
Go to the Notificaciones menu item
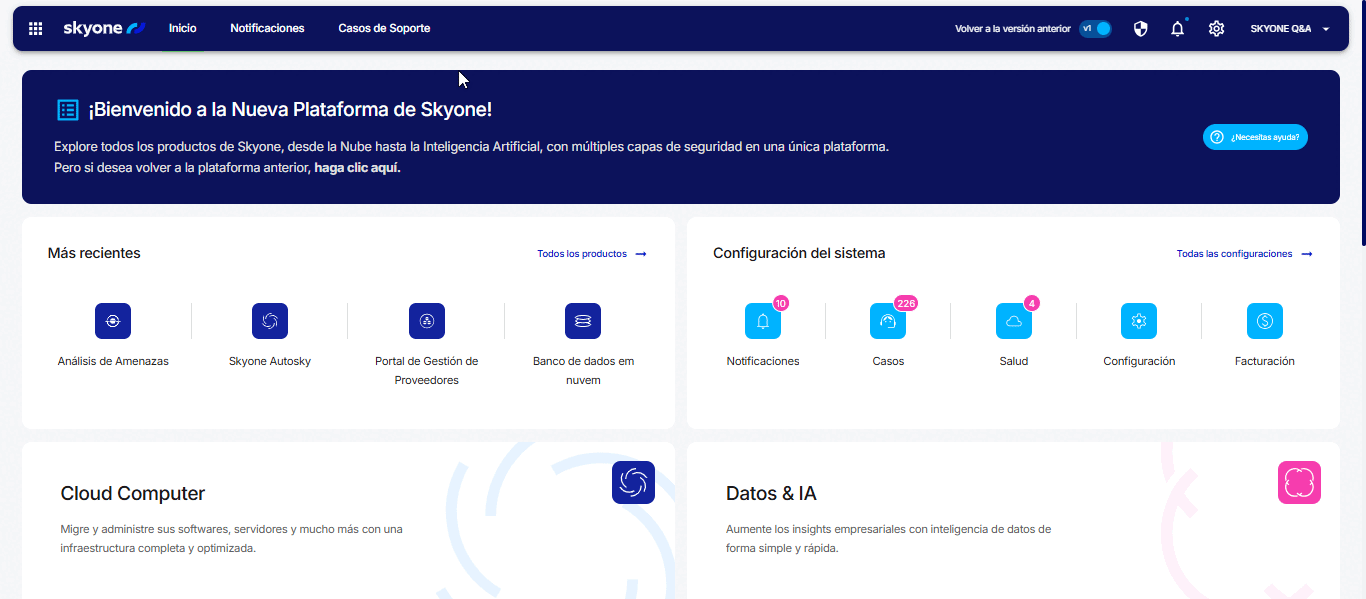point(267,29)
